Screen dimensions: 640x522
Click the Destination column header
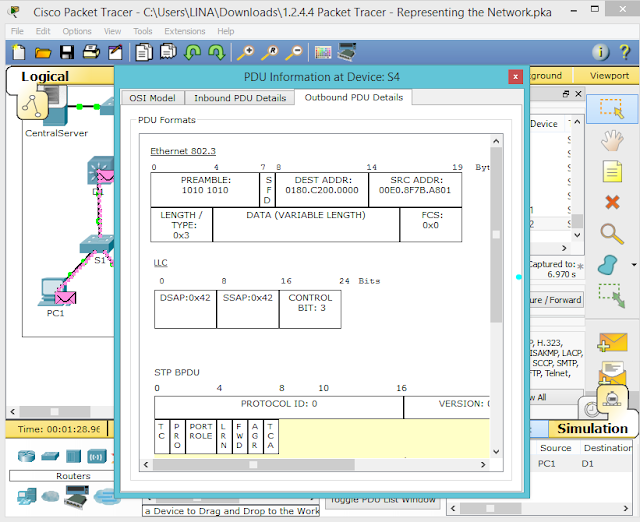point(607,448)
